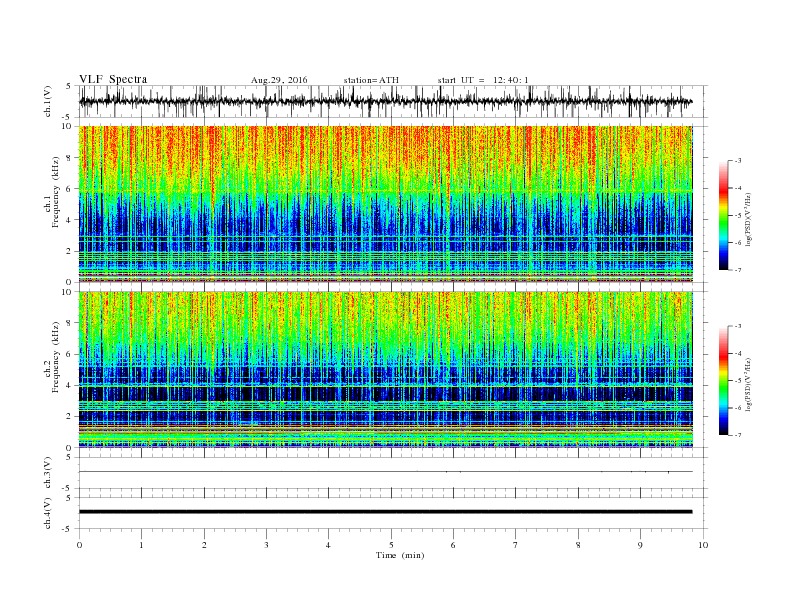Click the ch.1 "Frequency (kHz)" axis label
Viewport: 792px width, 612px height.
(56, 192)
